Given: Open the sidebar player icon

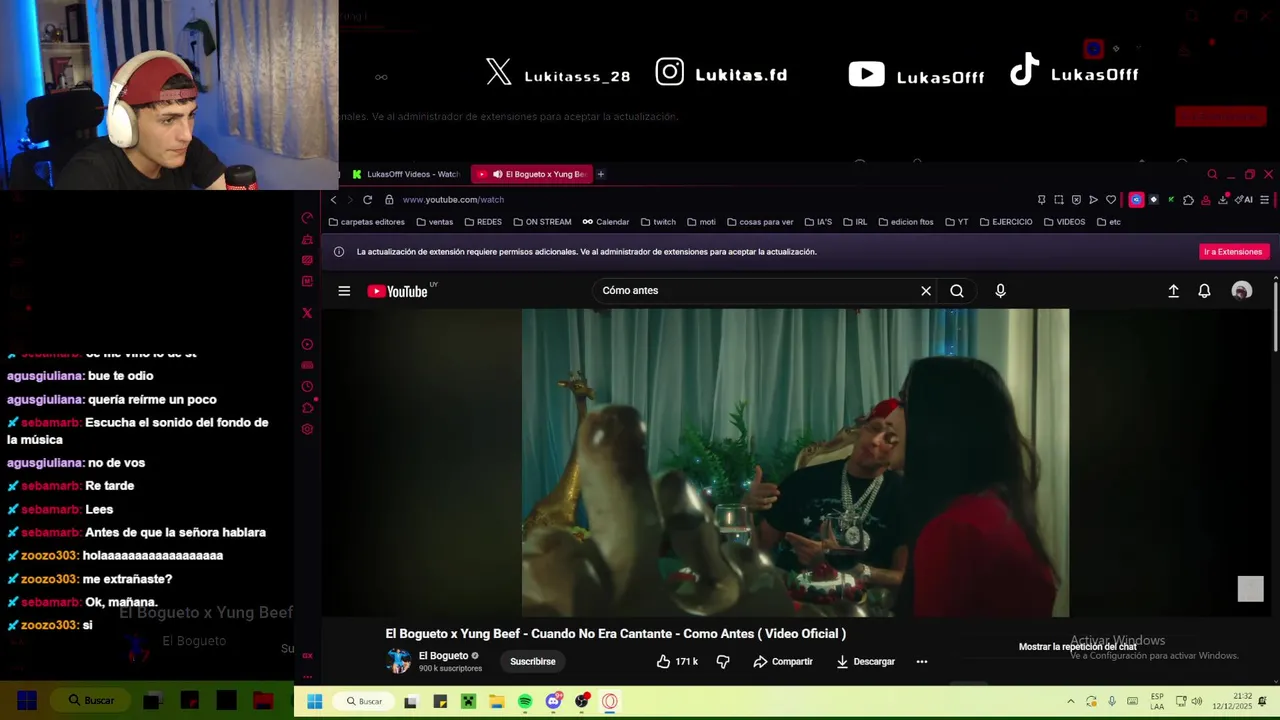Looking at the screenshot, I should coord(307,344).
